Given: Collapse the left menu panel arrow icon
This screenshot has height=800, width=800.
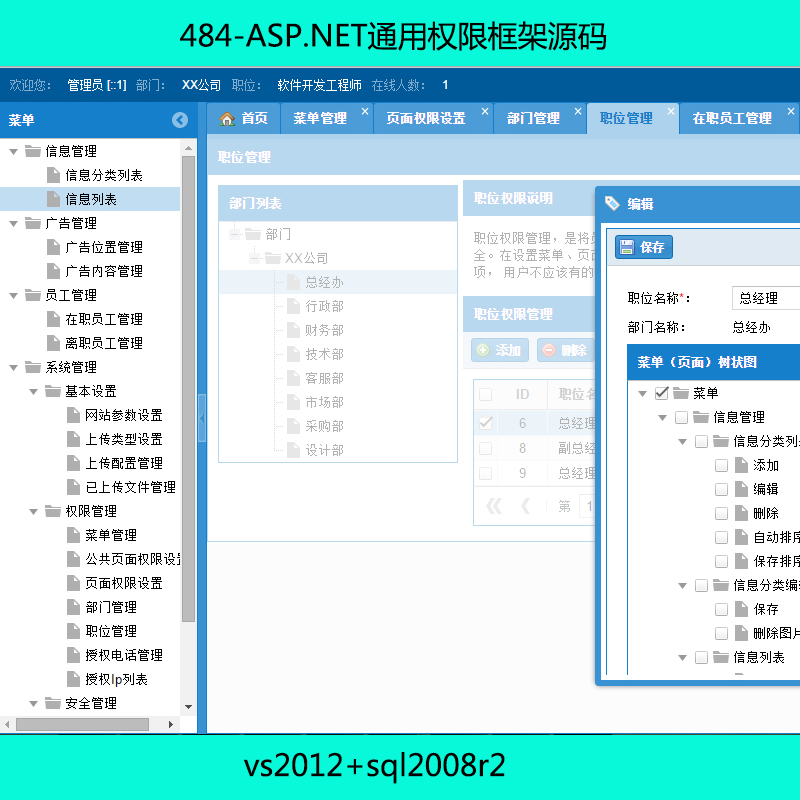Looking at the screenshot, I should (x=180, y=120).
